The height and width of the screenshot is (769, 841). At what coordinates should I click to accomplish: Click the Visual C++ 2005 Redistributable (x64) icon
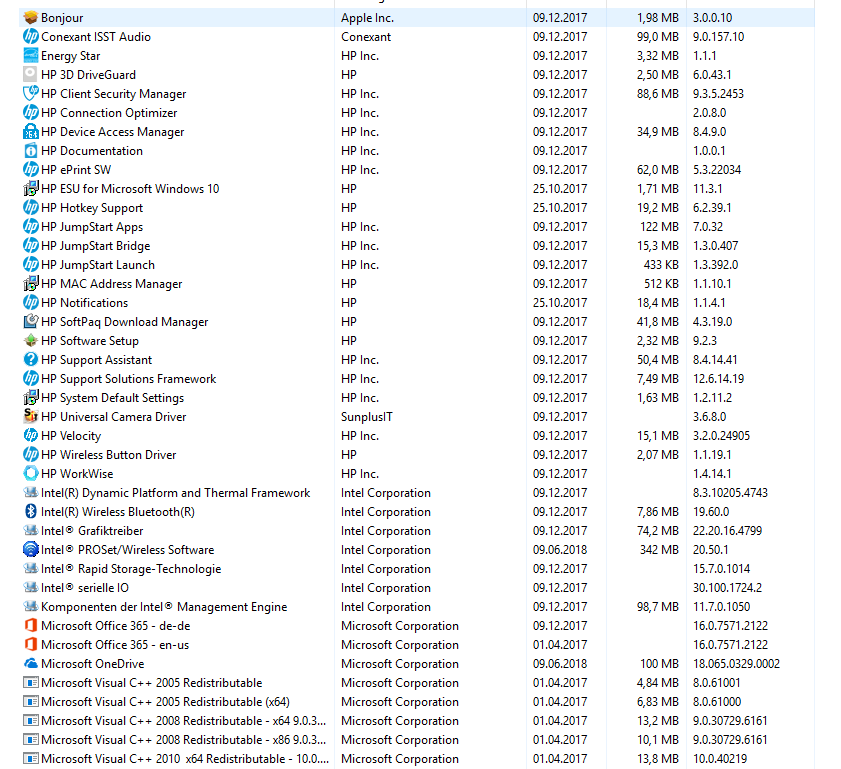31,701
